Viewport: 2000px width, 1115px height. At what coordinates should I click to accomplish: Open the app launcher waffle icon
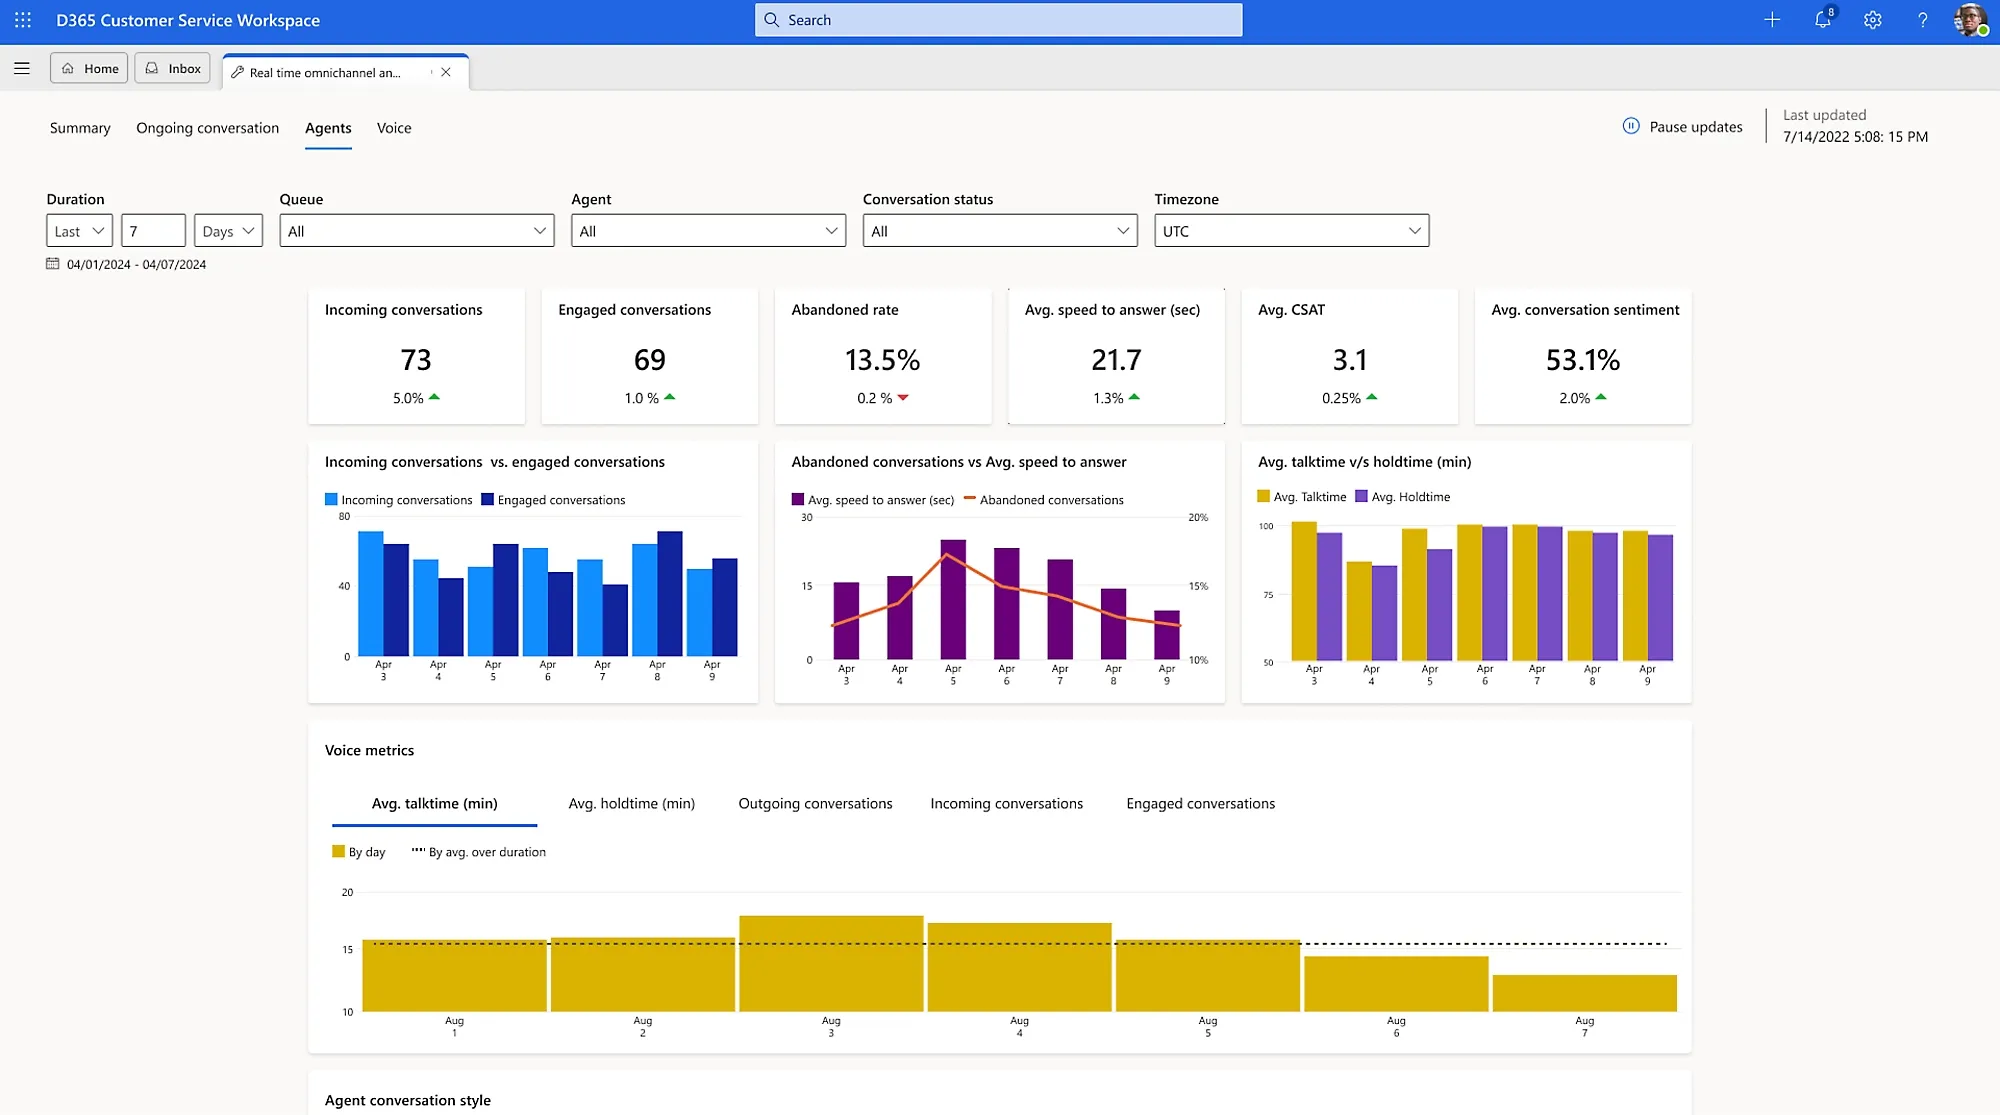(23, 20)
